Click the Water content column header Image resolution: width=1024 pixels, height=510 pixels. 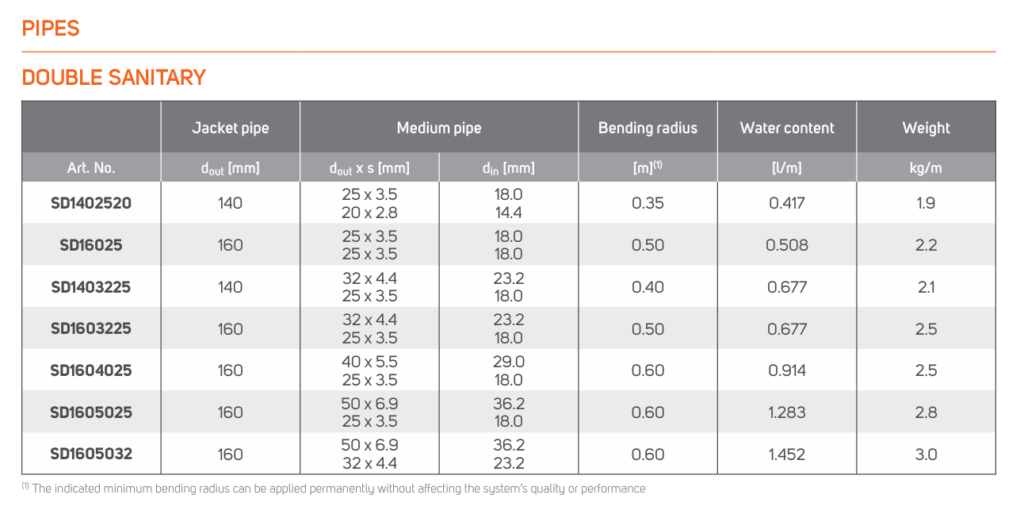coord(786,128)
